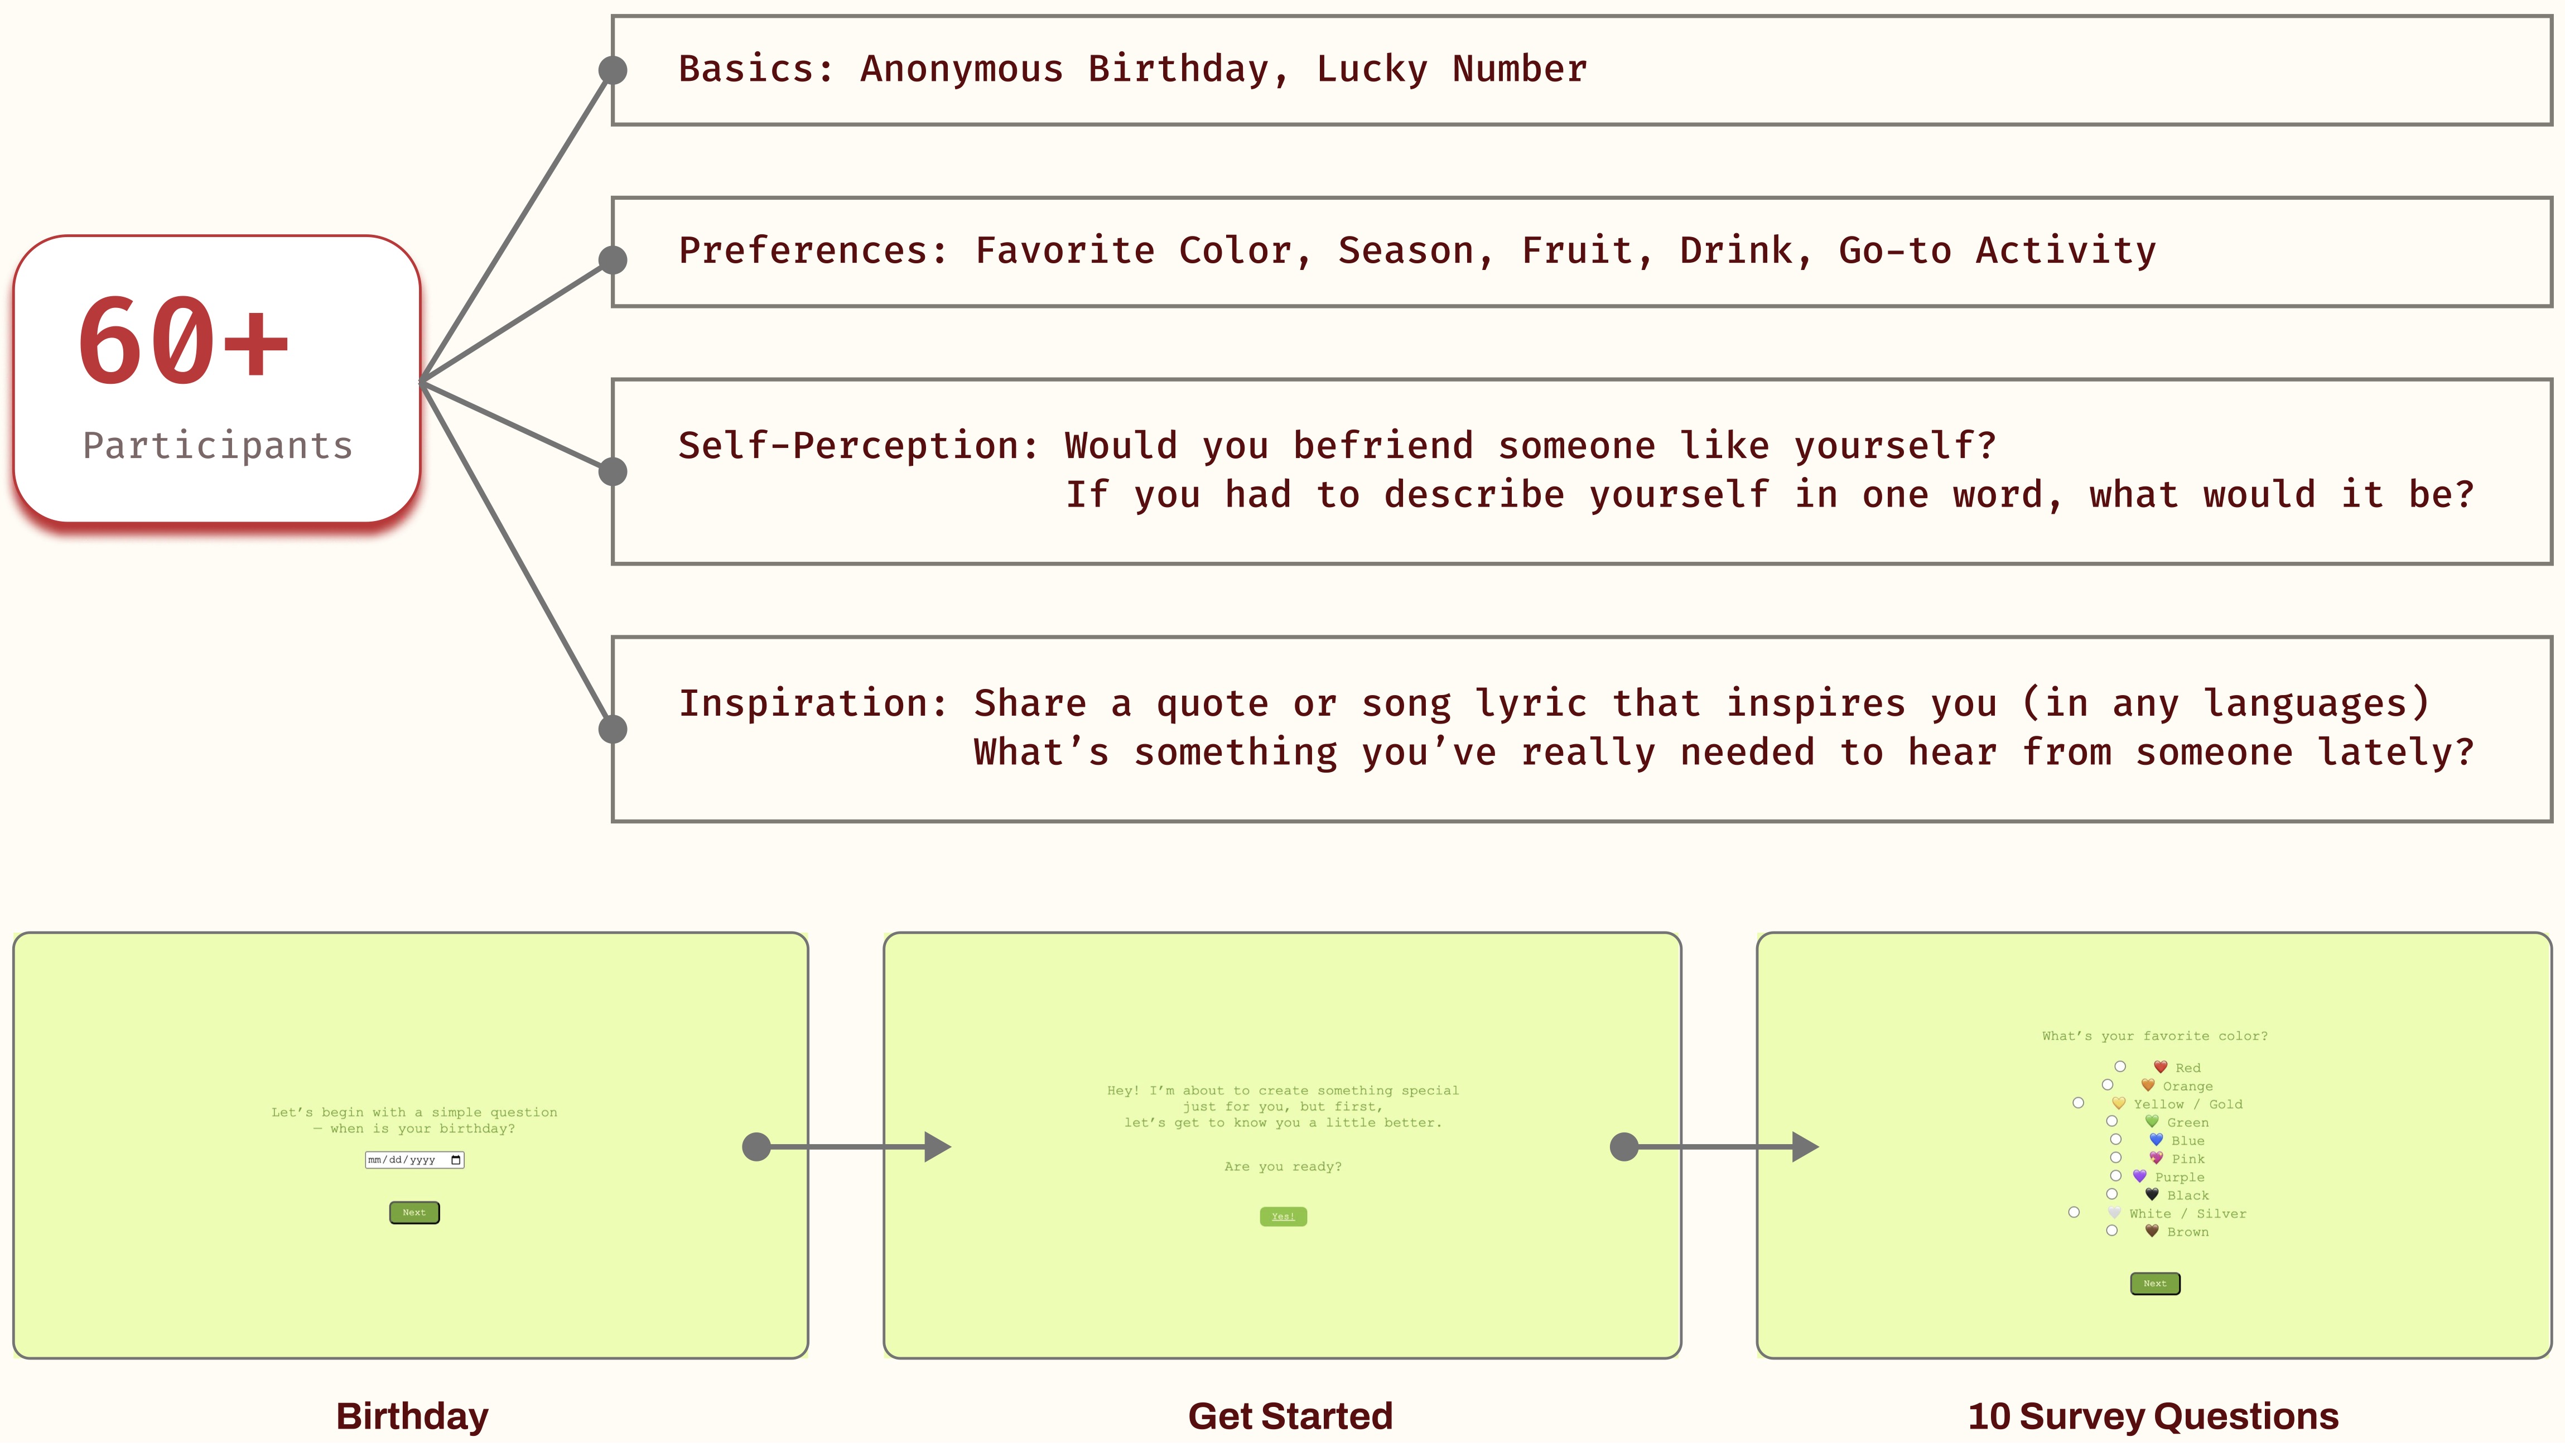Select the Red radio button
This screenshot has height=1456, width=2565.
2120,1067
